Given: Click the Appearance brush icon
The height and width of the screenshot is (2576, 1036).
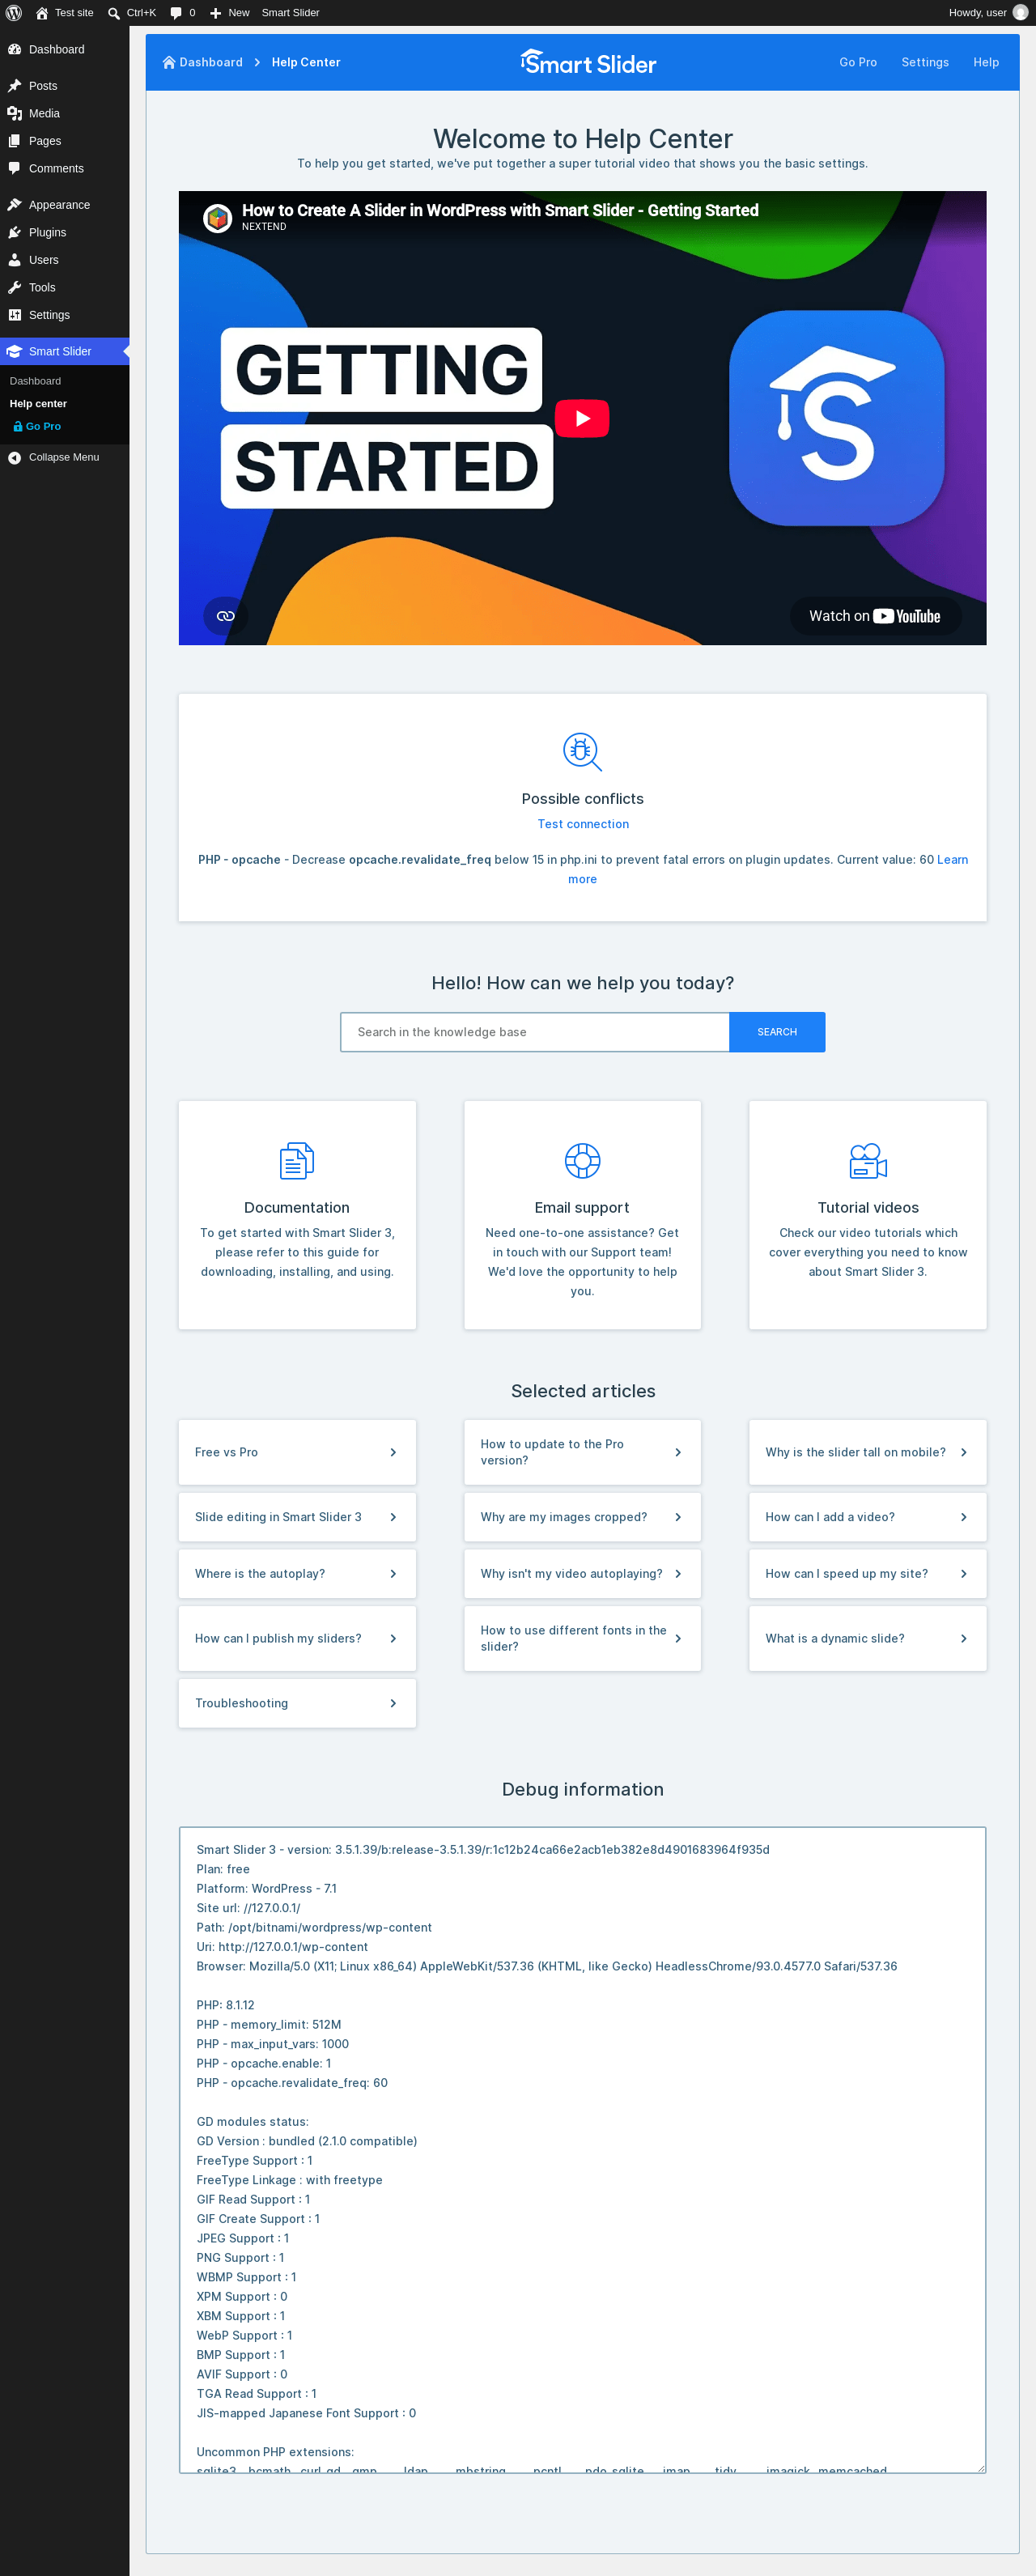Looking at the screenshot, I should [x=15, y=205].
